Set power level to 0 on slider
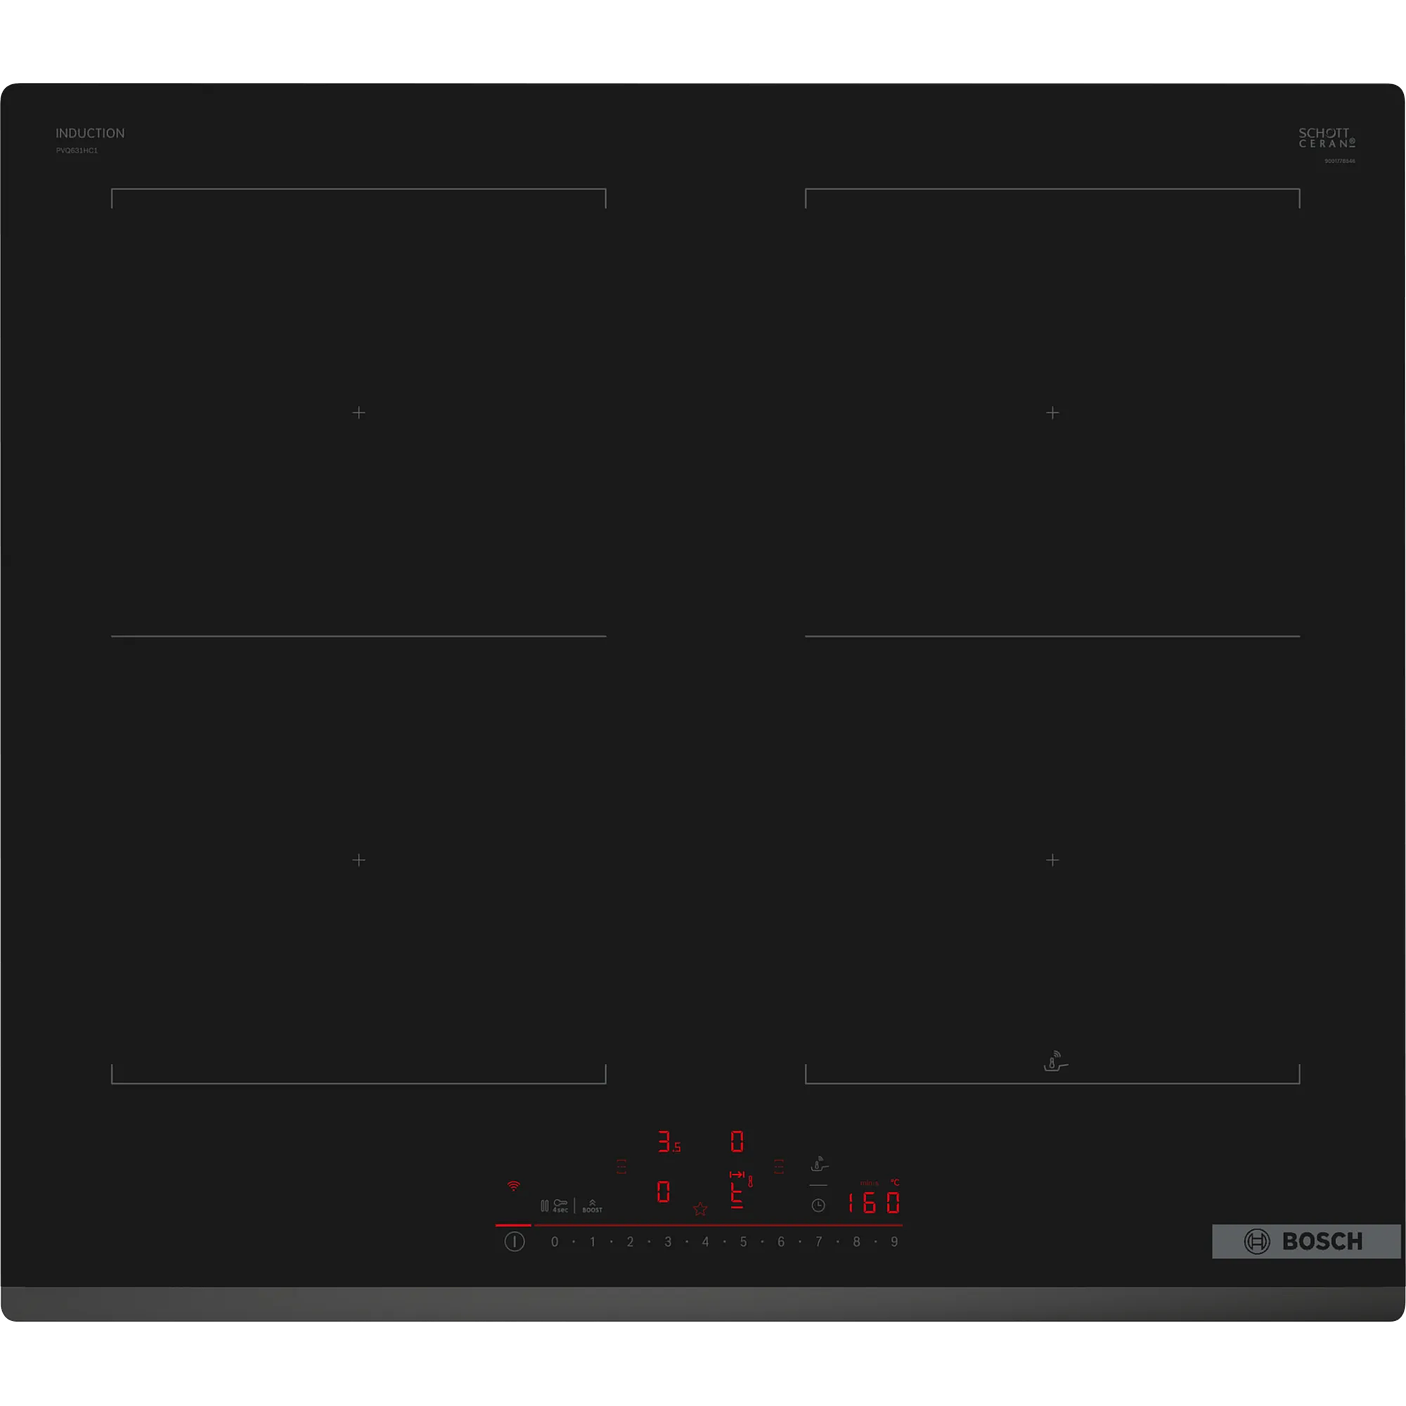This screenshot has width=1406, height=1406. click(555, 1242)
